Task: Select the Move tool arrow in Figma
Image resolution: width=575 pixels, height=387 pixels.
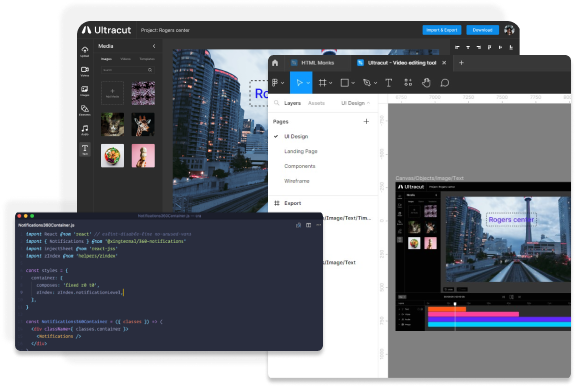Action: click(x=299, y=83)
